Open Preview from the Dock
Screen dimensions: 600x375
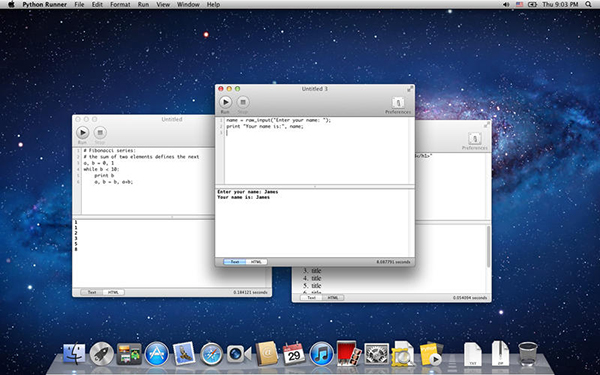[x=403, y=353]
